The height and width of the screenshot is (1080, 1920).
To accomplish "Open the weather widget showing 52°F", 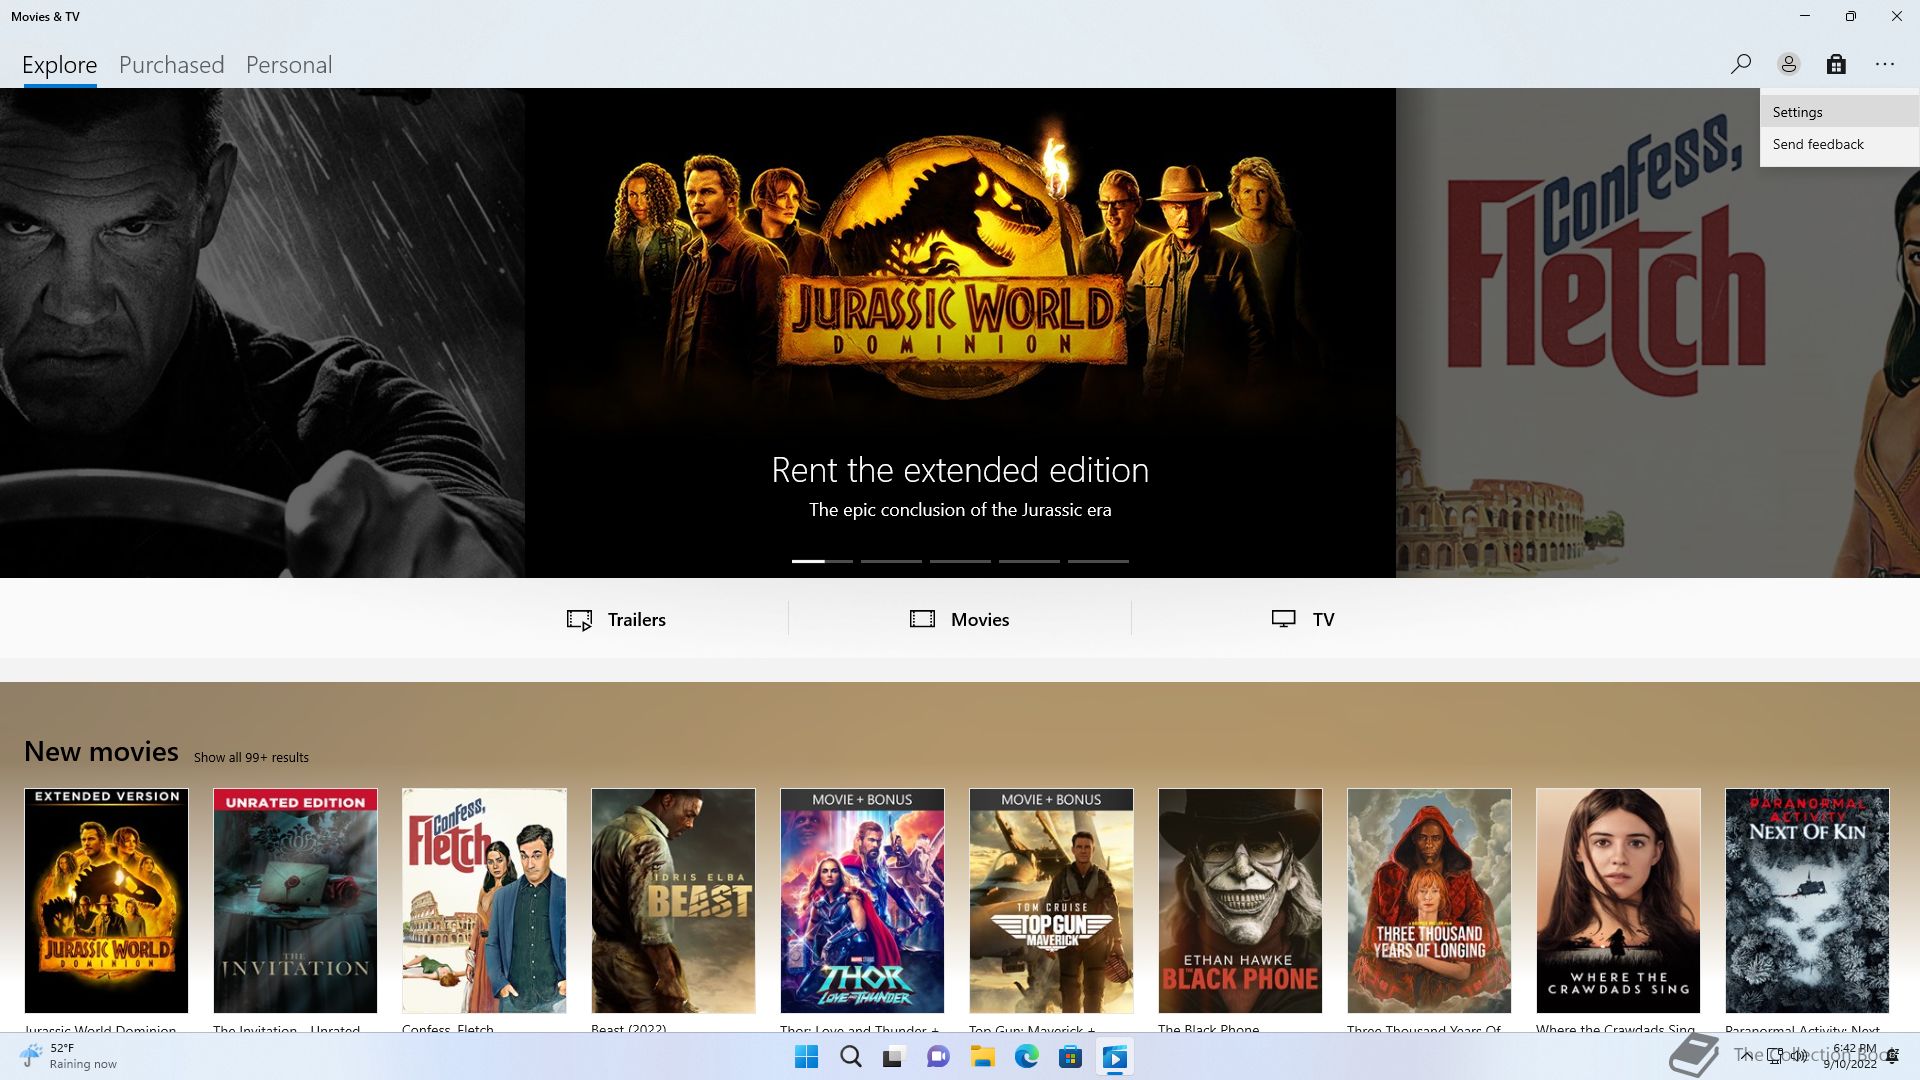I will pos(68,1056).
